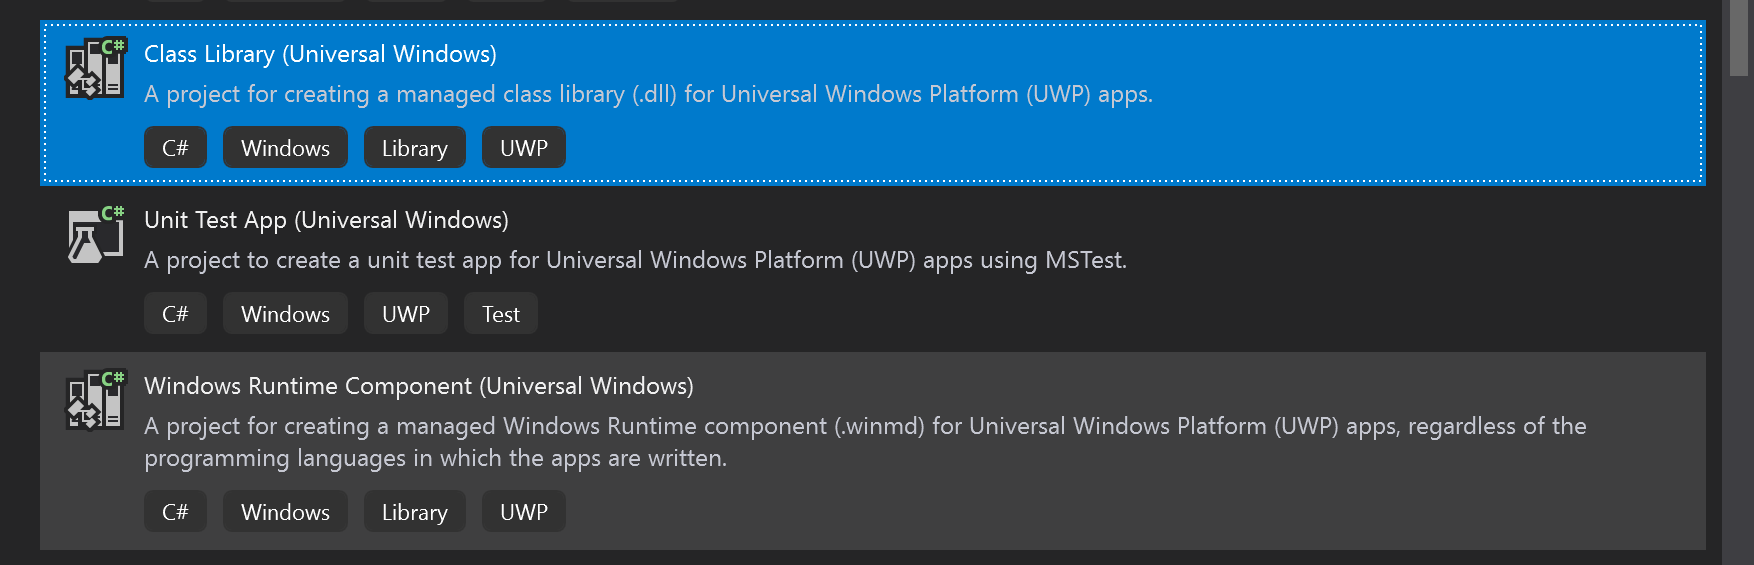The height and width of the screenshot is (565, 1754).
Task: Select Windows Runtime Component (Universal Windows) title
Action: click(419, 386)
